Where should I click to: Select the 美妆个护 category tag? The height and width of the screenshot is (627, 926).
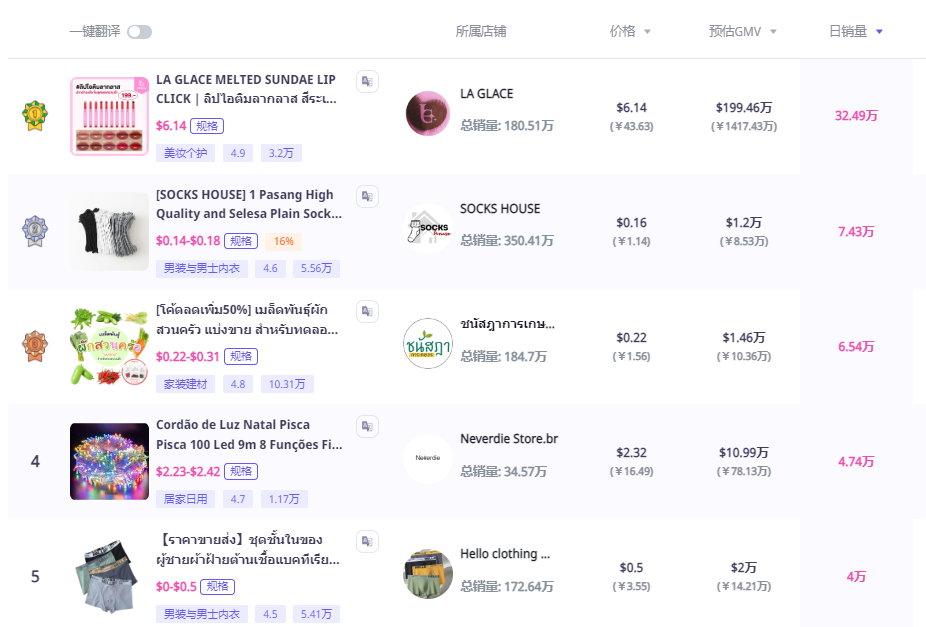pos(186,153)
